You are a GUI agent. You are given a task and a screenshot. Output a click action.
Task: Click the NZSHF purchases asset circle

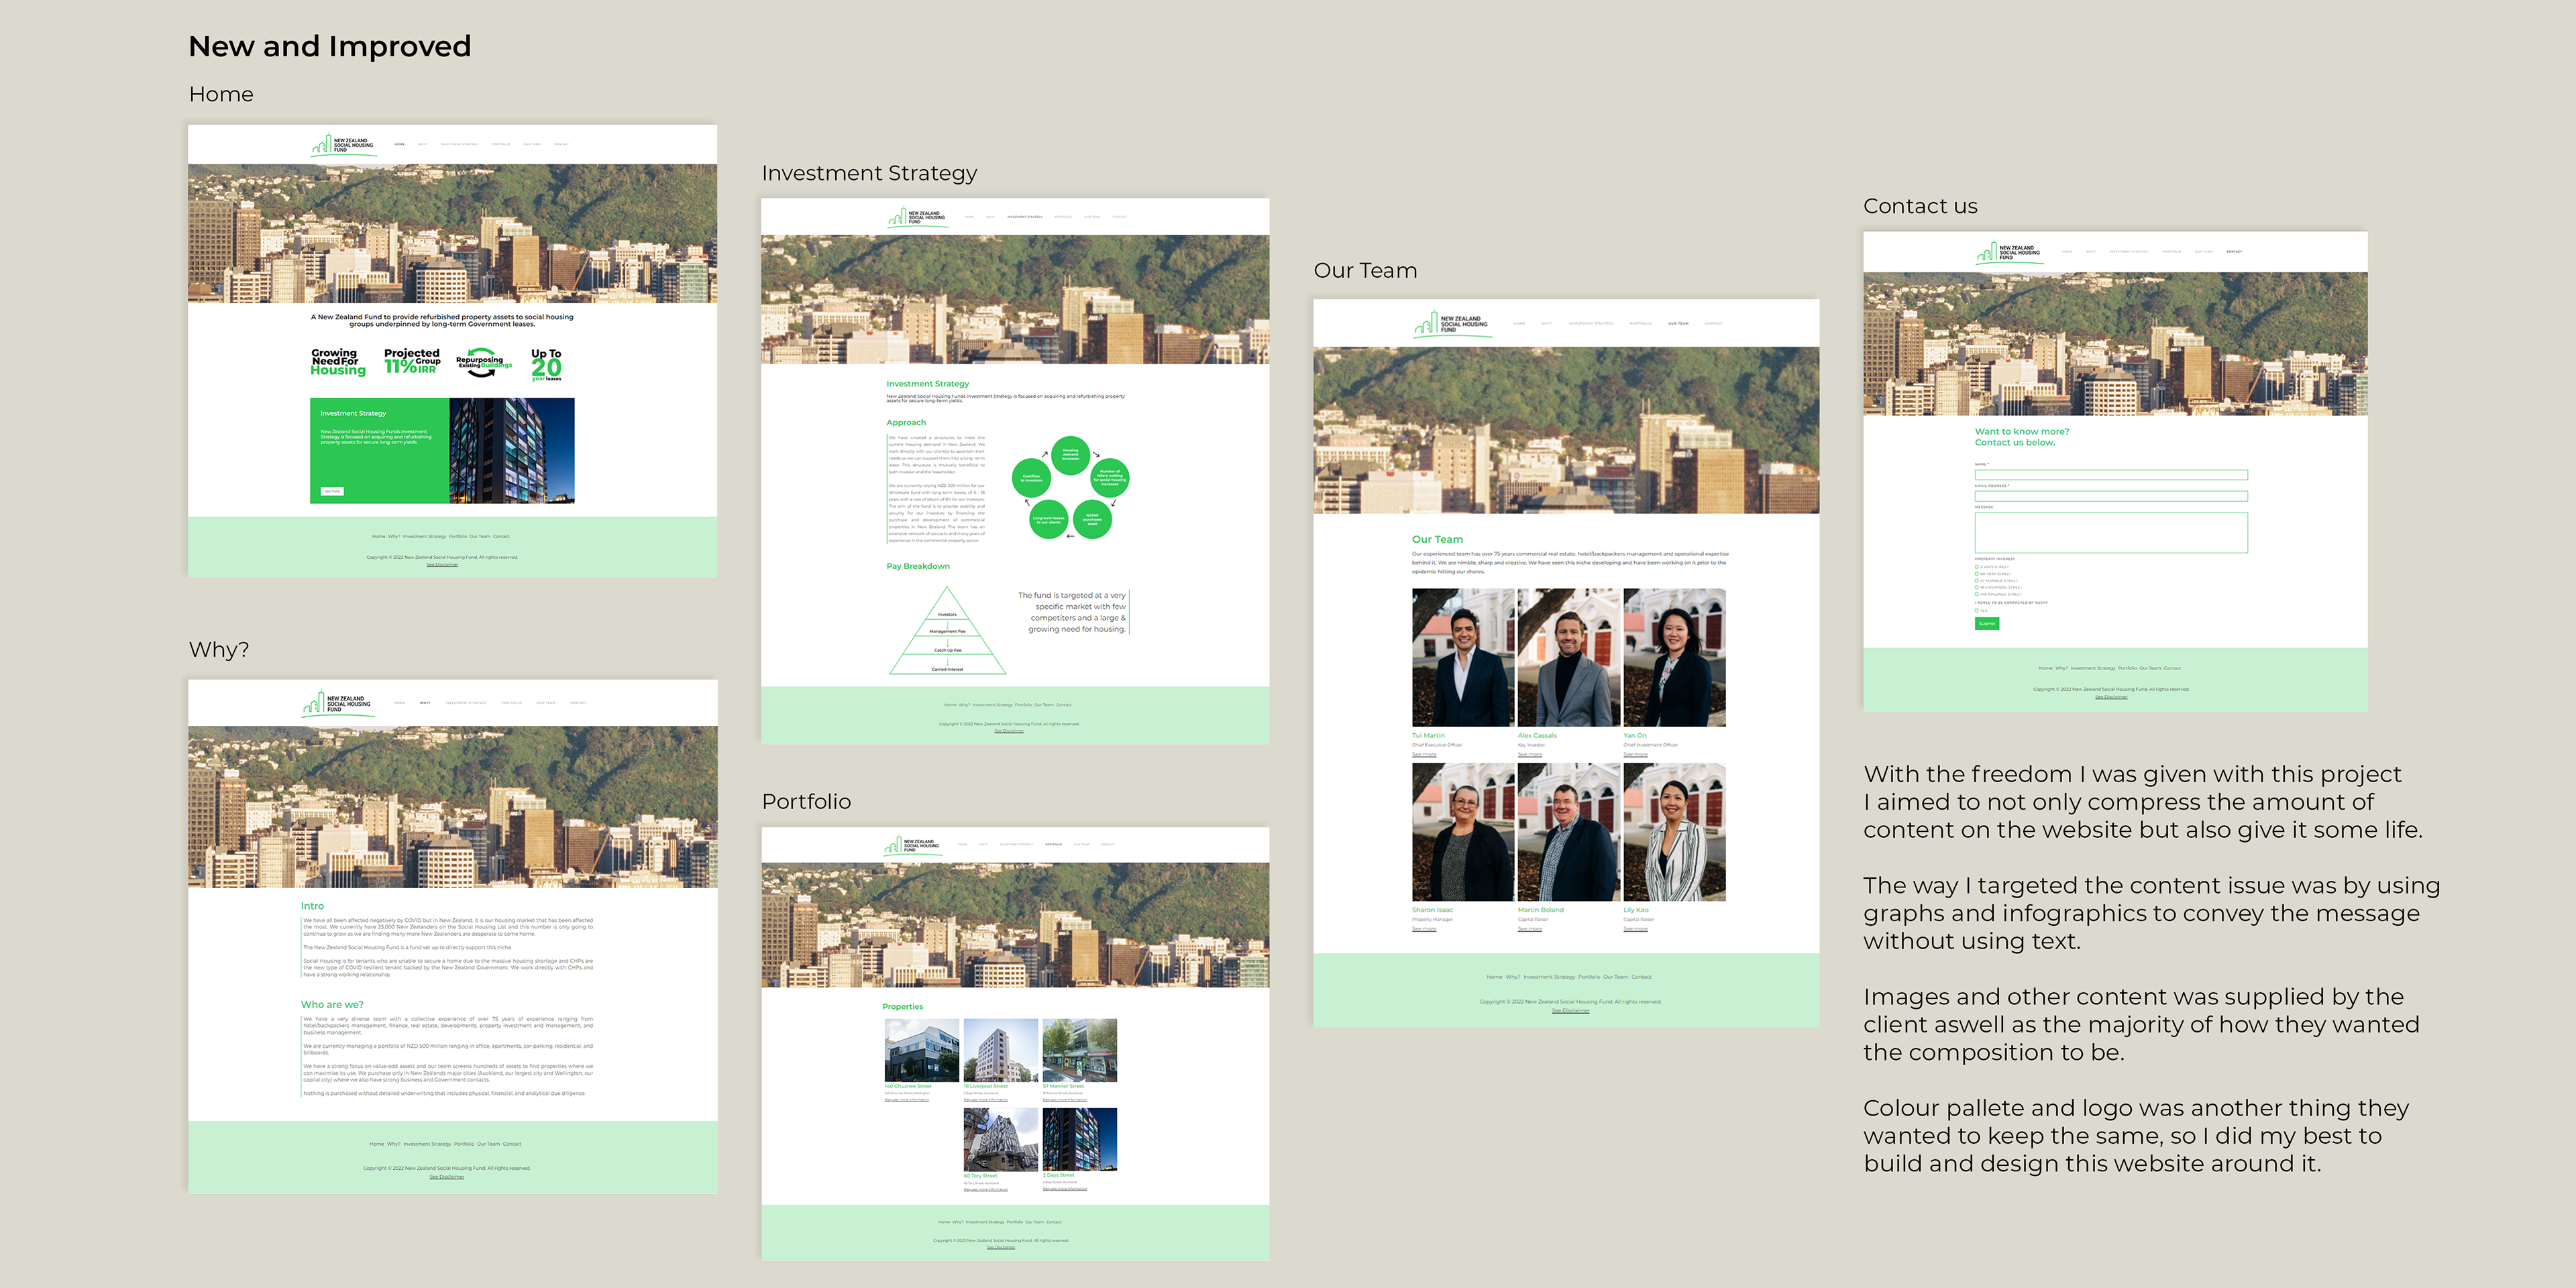coord(1092,520)
